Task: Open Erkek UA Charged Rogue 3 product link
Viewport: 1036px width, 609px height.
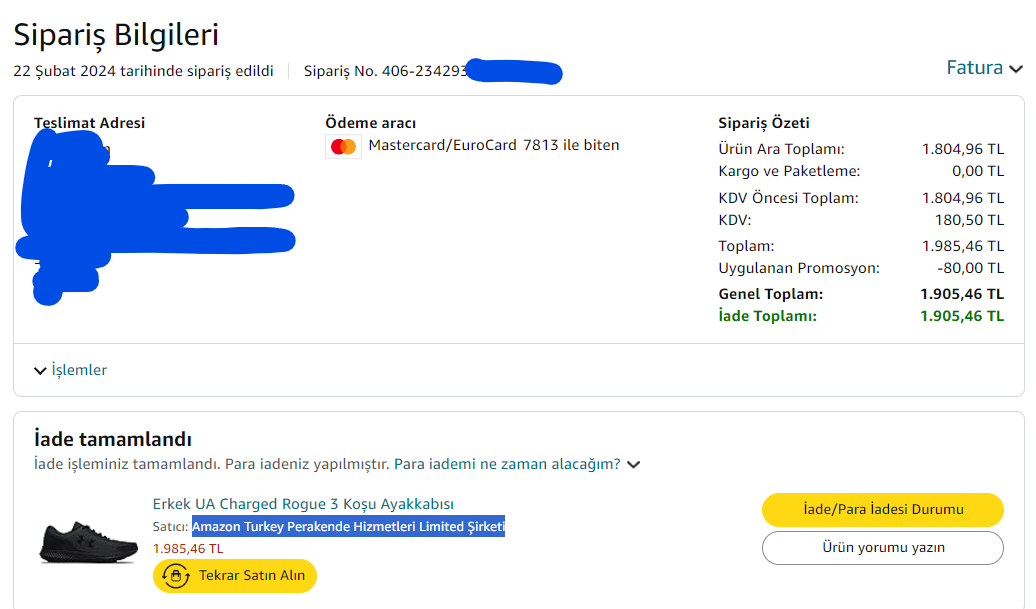Action: (x=303, y=504)
